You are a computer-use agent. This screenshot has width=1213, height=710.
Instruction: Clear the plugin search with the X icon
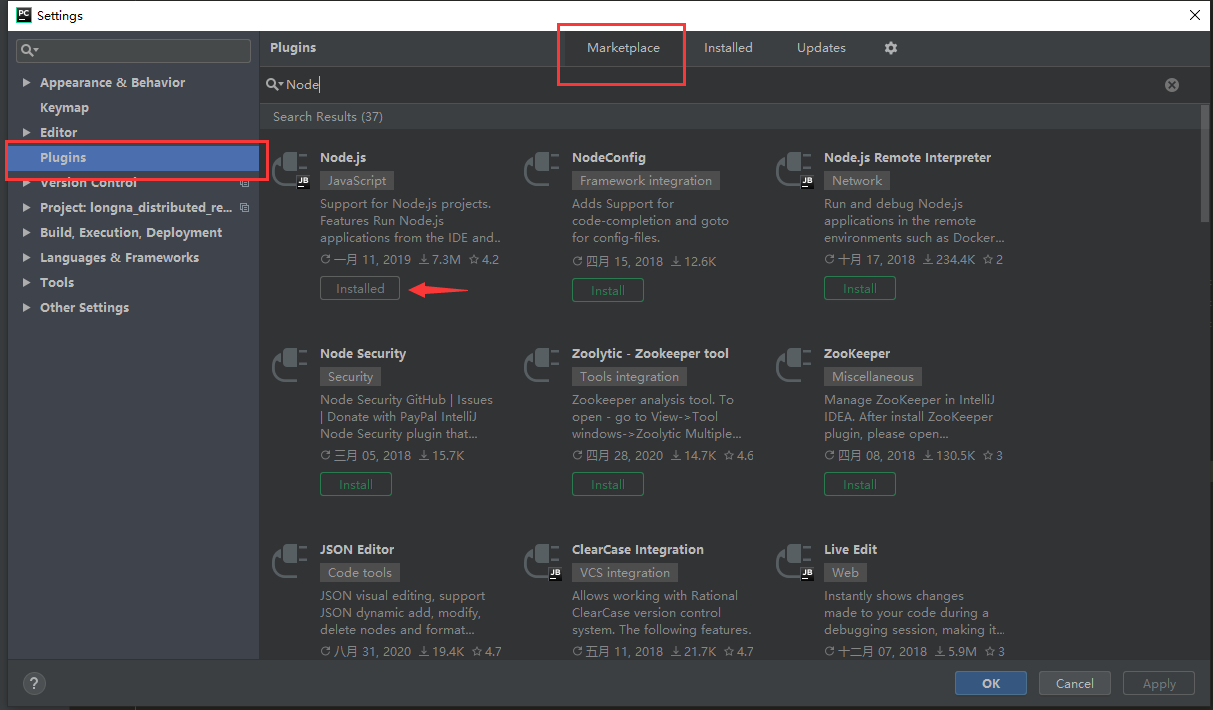click(1171, 85)
